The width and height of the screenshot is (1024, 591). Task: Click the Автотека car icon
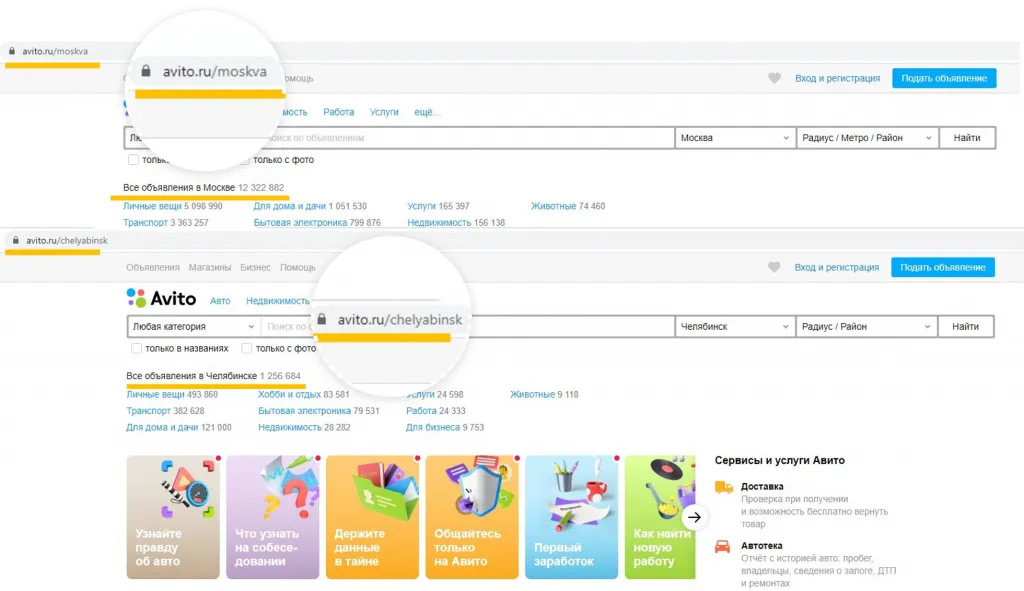723,547
